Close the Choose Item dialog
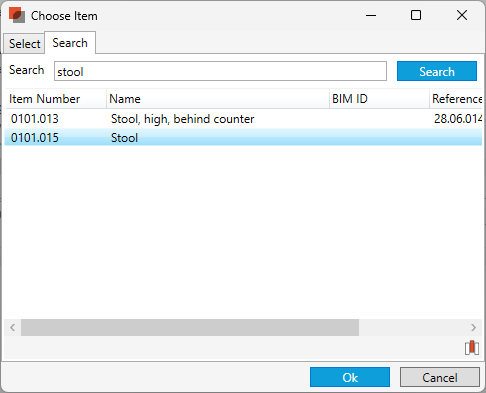 pos(462,15)
